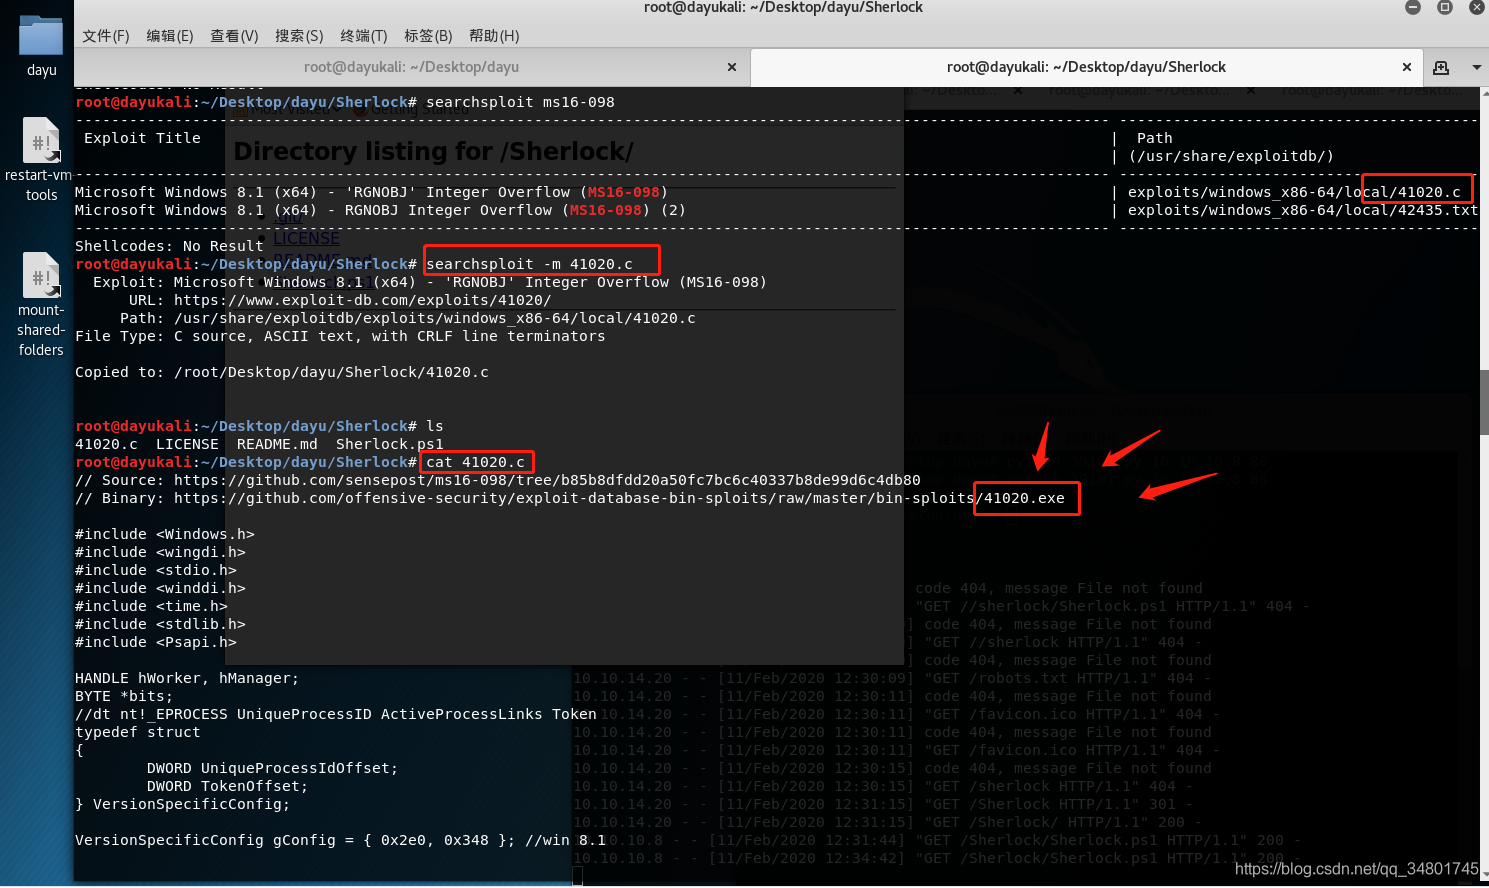
Task: Click the 'Exploit Title' column header
Action: tap(142, 138)
